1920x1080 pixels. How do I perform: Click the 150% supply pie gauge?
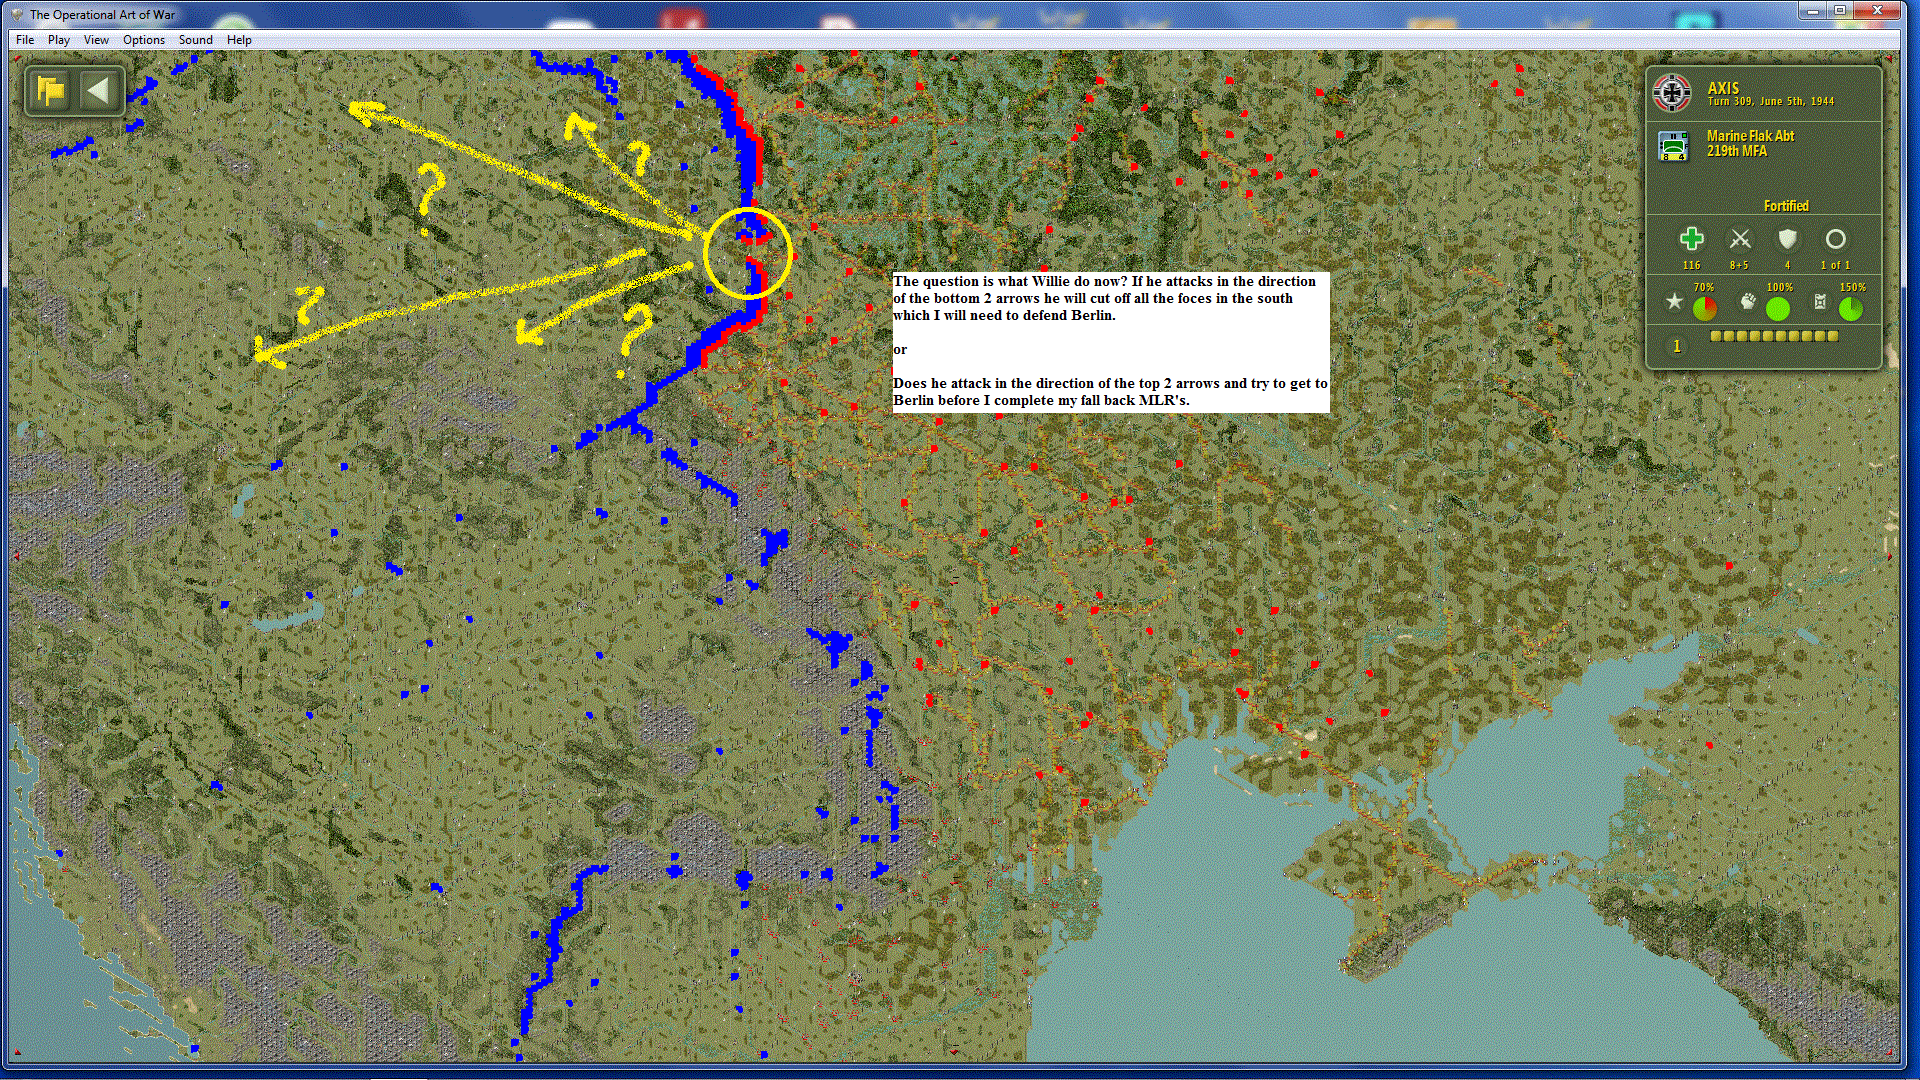(1851, 309)
